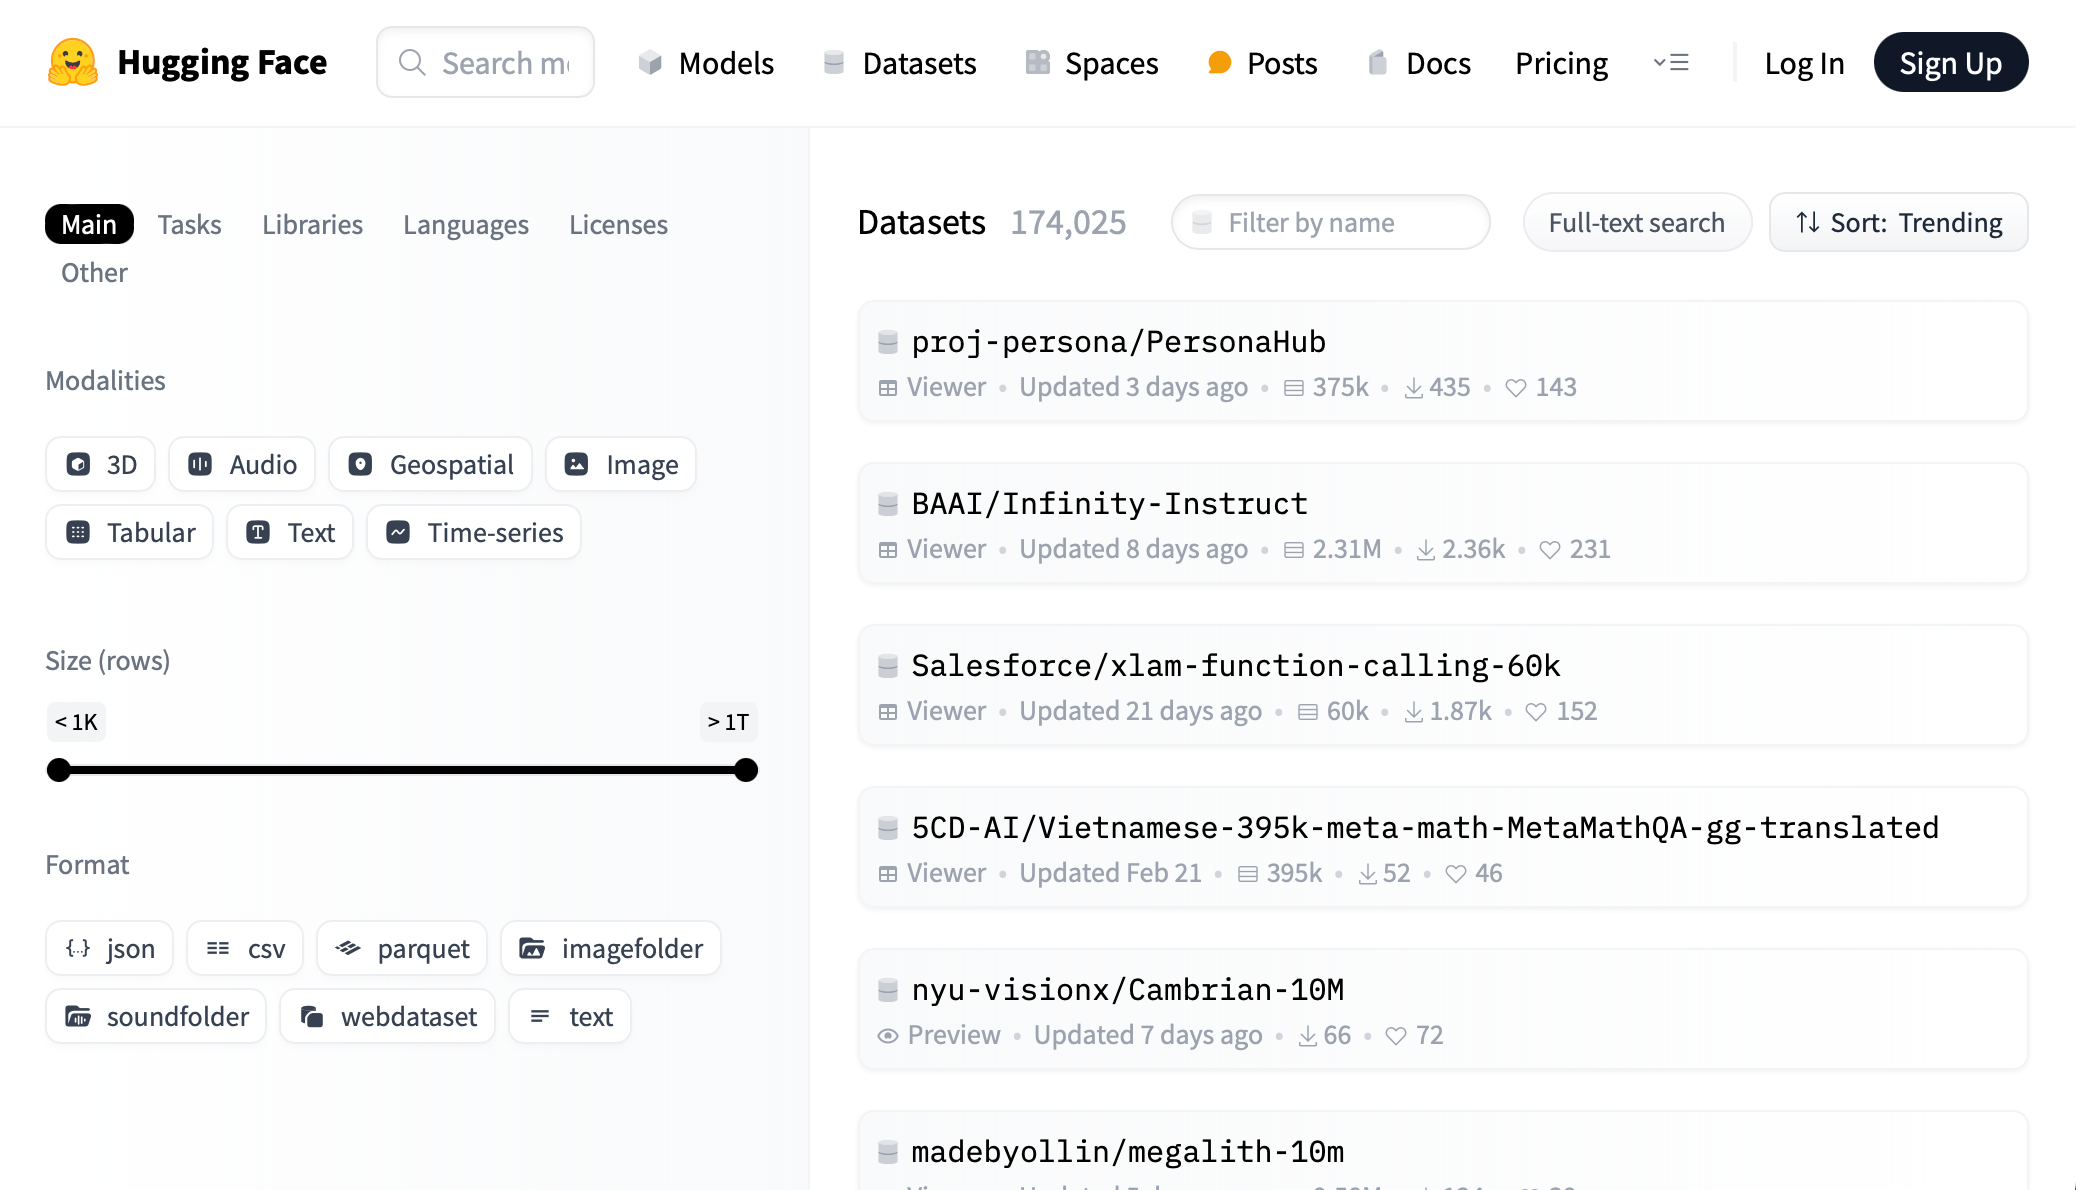The image size is (2076, 1190).
Task: Click the Filter by name input field
Action: pyautogui.click(x=1330, y=222)
